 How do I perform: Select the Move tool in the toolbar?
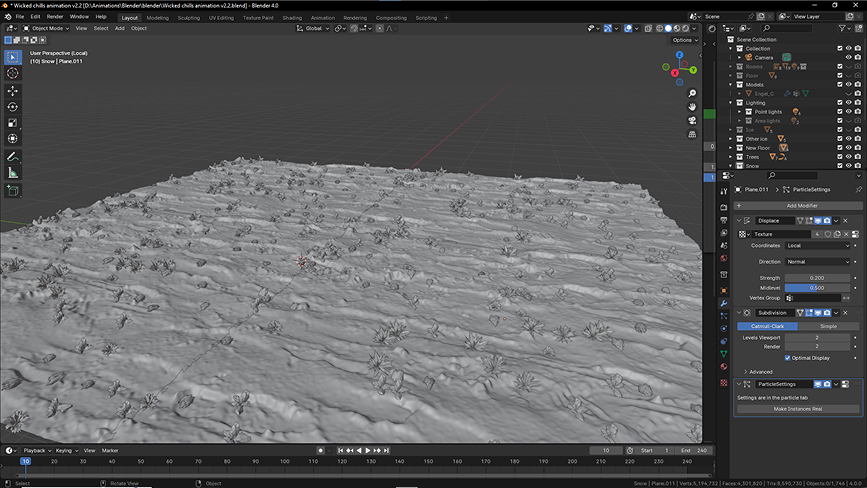13,91
